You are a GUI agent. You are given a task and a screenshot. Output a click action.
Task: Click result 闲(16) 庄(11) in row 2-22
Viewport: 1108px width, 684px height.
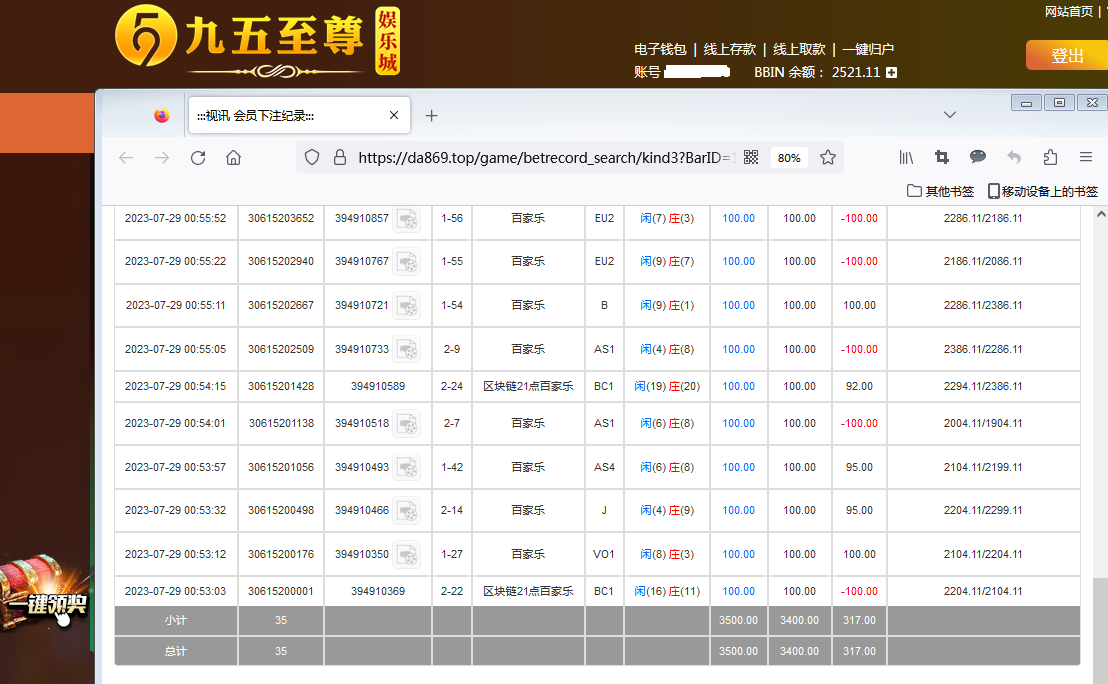tap(666, 591)
